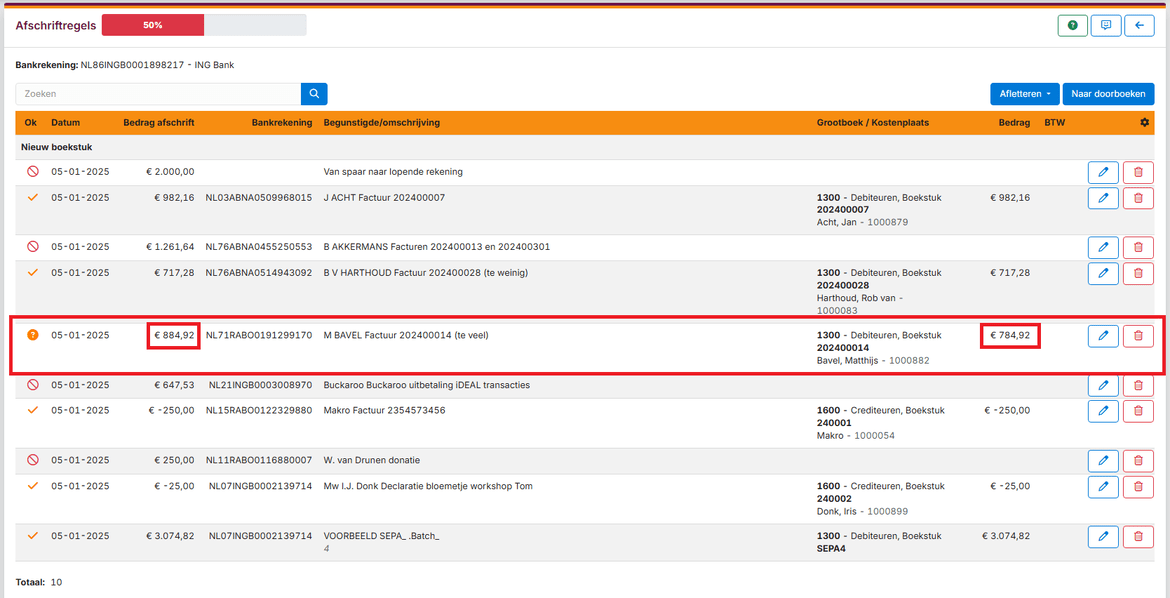Edit the M BAVEL Factuur row

tap(1103, 336)
